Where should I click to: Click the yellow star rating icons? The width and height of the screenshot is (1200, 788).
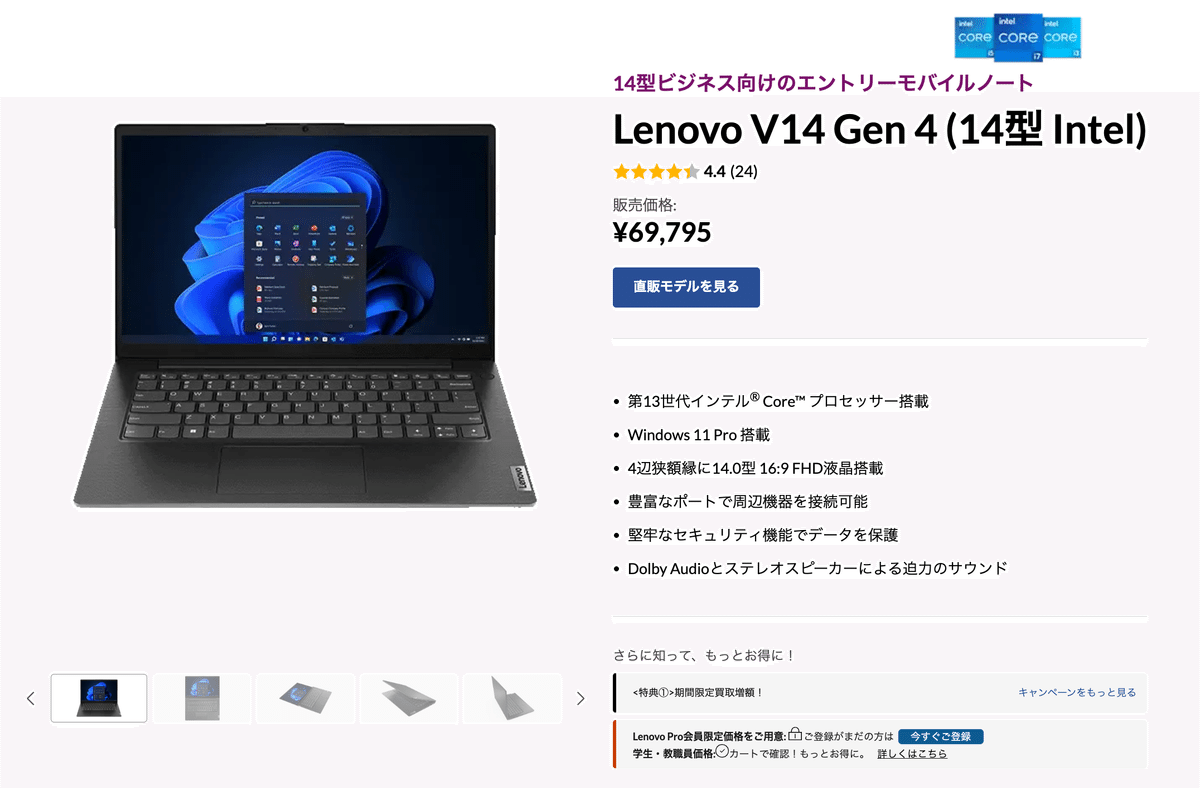click(x=656, y=171)
